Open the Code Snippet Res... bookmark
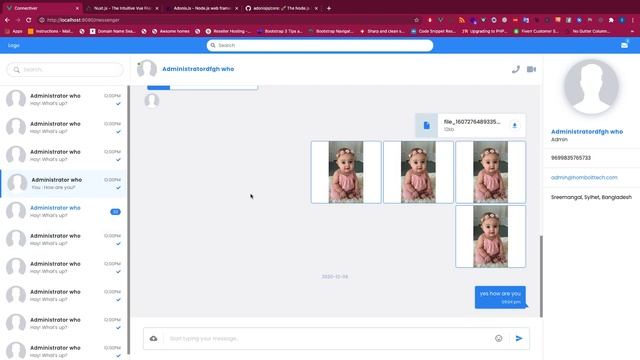Viewport: 640px width, 360px height. point(433,31)
